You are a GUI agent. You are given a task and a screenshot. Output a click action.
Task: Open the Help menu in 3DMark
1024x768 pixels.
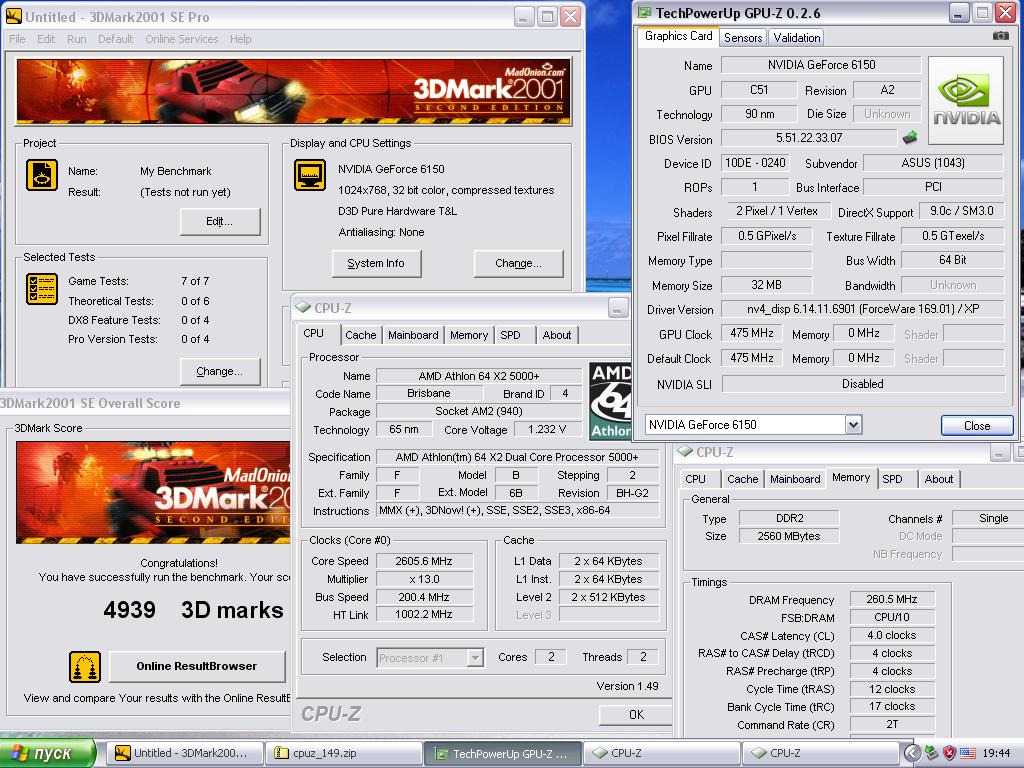coord(240,39)
